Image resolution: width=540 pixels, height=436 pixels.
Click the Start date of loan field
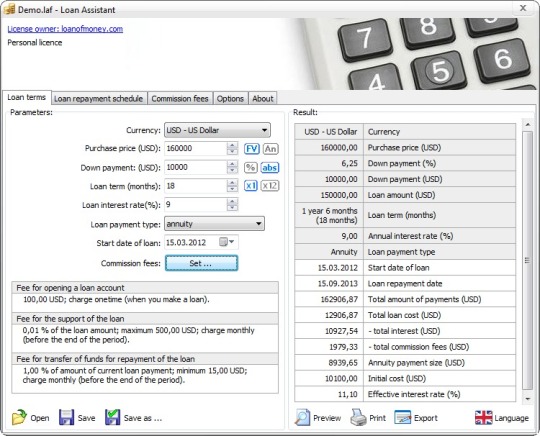point(201,242)
